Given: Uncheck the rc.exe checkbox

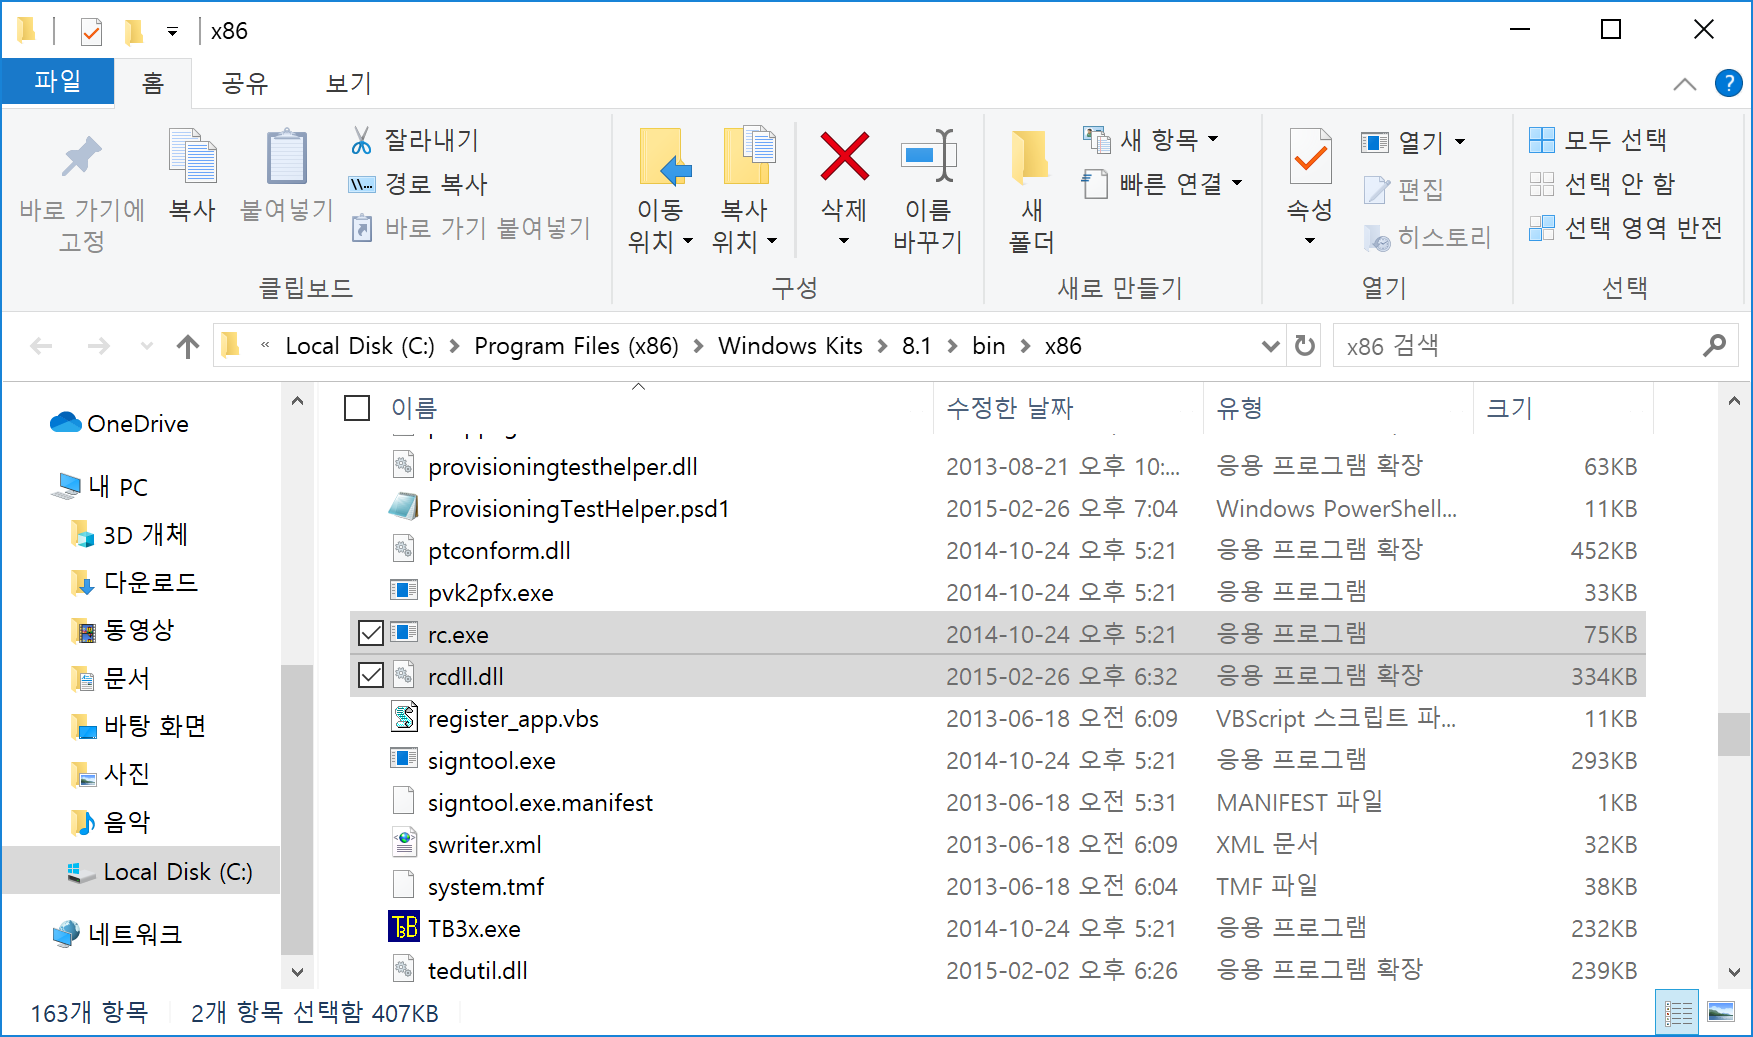Looking at the screenshot, I should (371, 633).
